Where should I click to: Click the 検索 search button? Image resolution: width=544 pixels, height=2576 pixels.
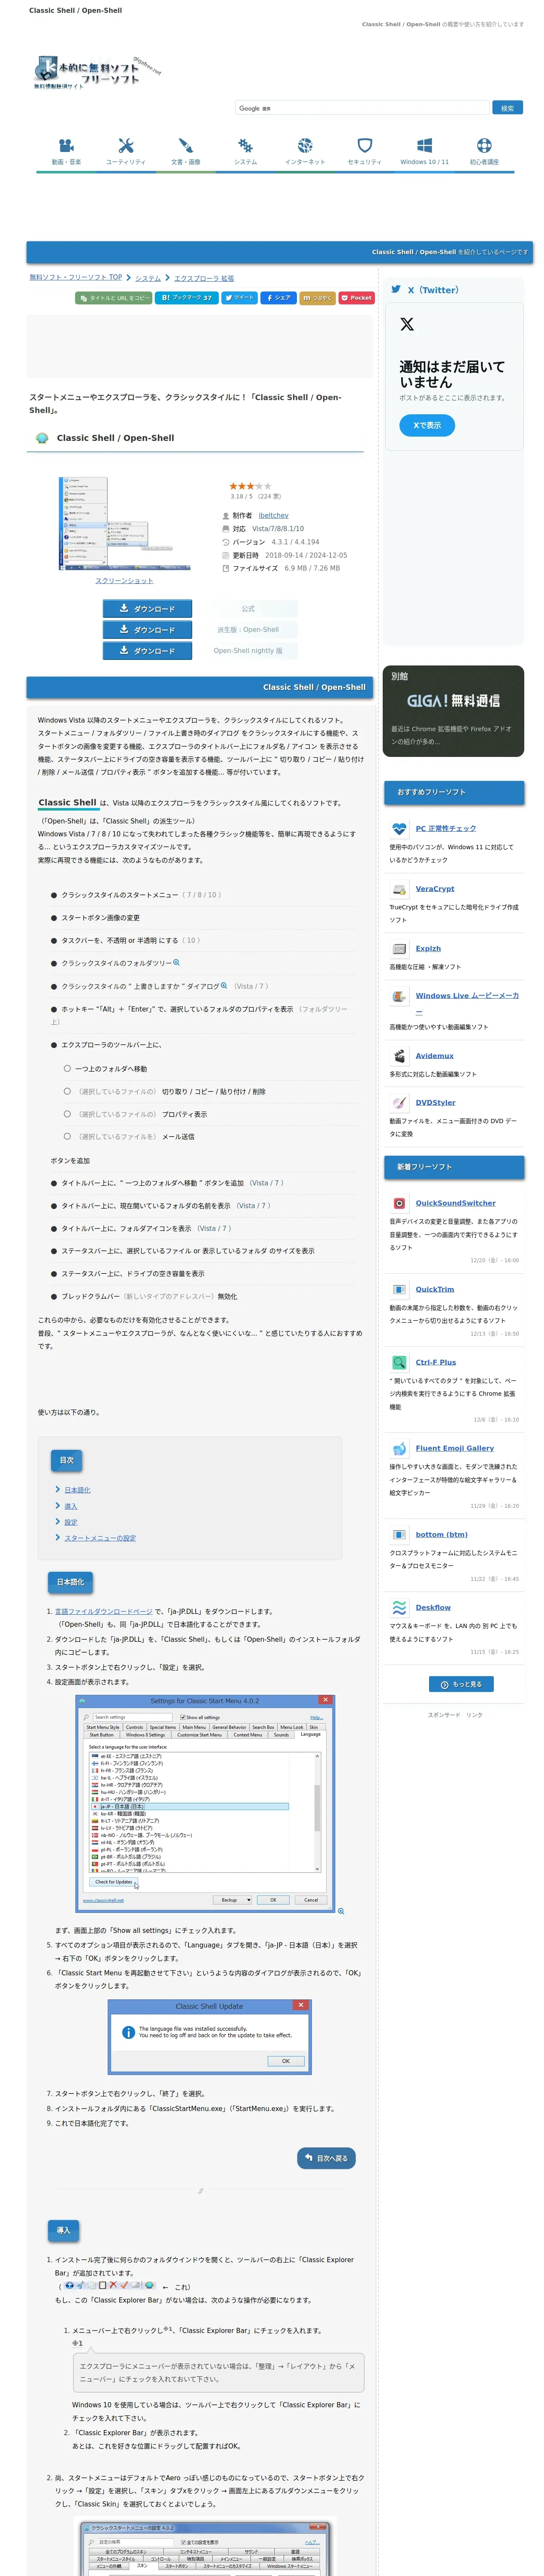(507, 107)
